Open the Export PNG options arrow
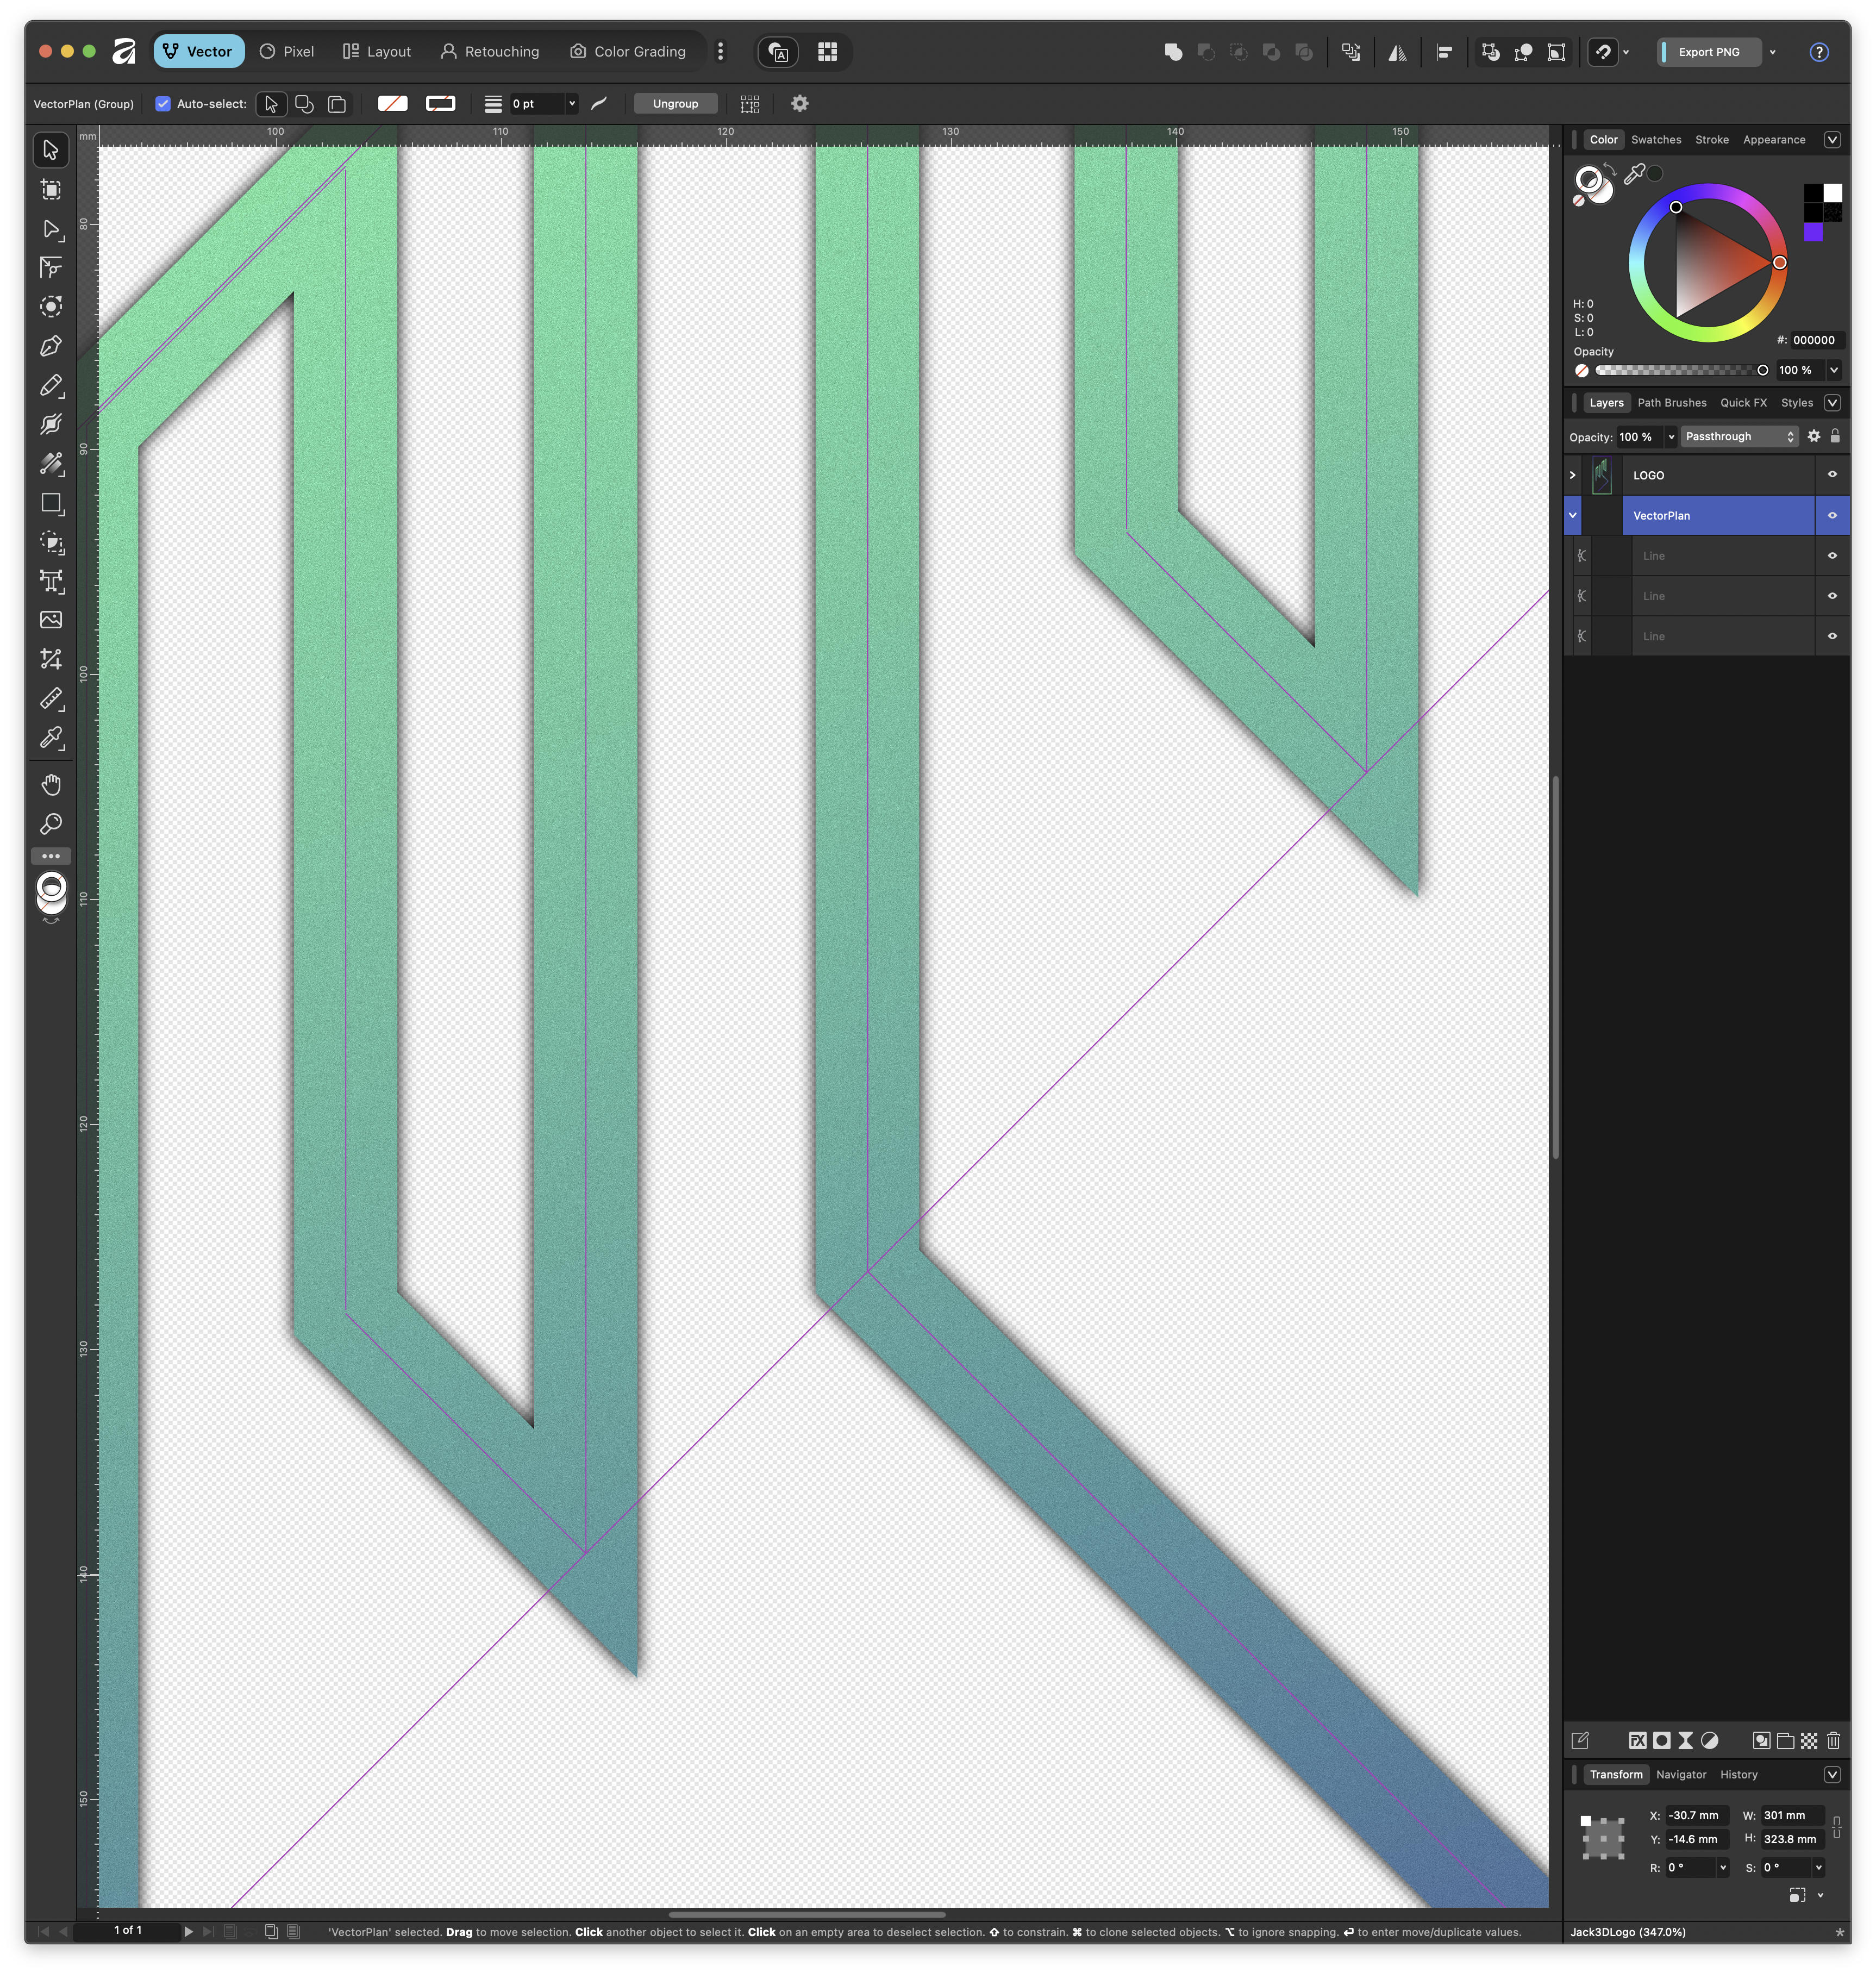The height and width of the screenshot is (1973, 1876). [x=1772, y=52]
